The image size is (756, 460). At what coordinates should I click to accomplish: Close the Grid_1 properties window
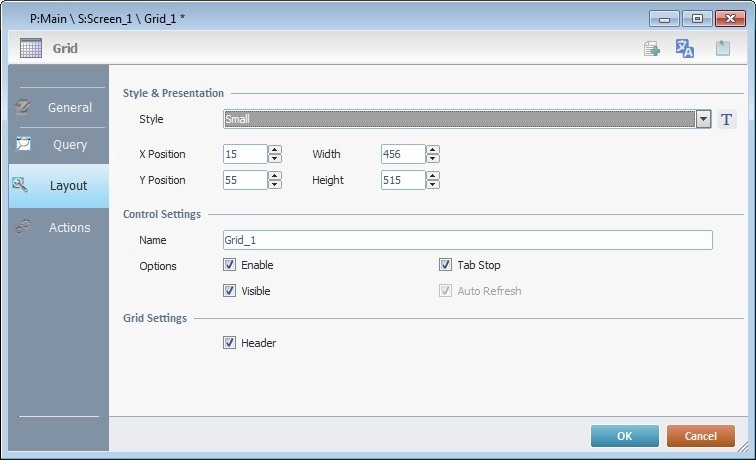730,19
